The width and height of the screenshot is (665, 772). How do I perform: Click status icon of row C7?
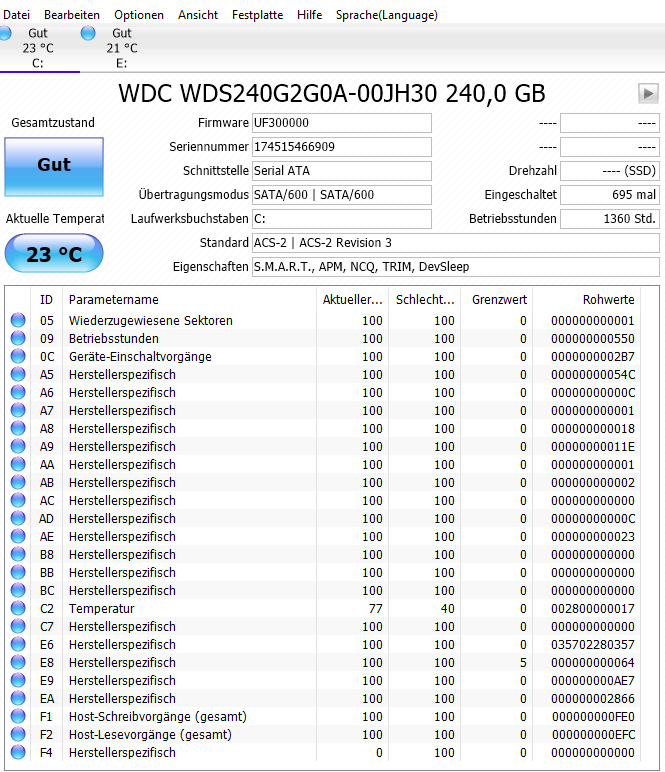point(18,626)
